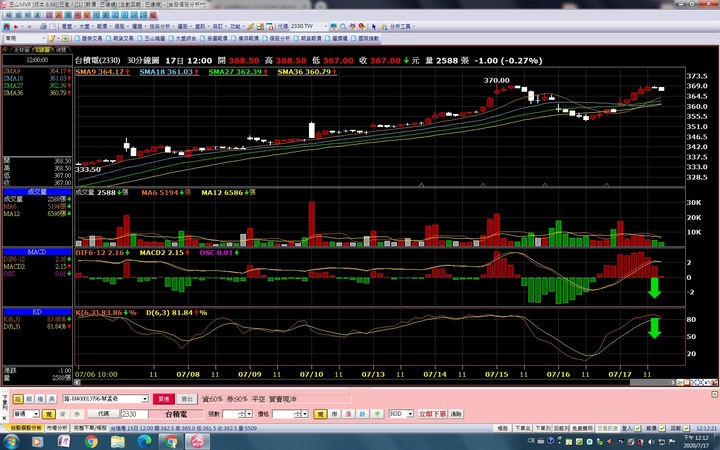This screenshot has width=720, height=450.
Task: Click the monitor icon beside stock code
Action: (x=334, y=27)
